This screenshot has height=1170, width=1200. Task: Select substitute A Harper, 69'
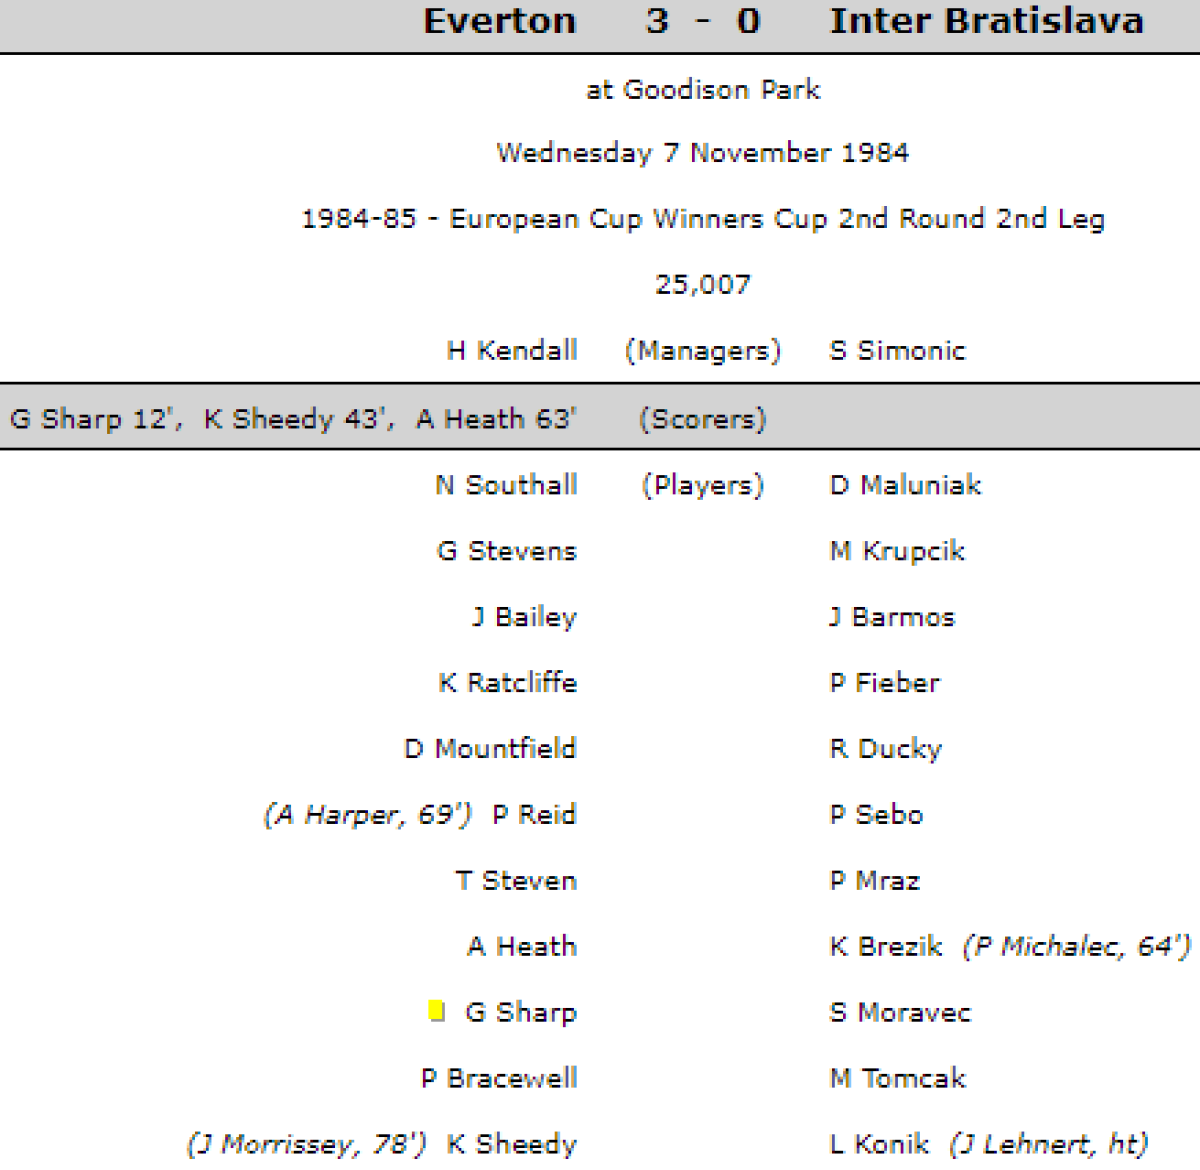pyautogui.click(x=367, y=815)
